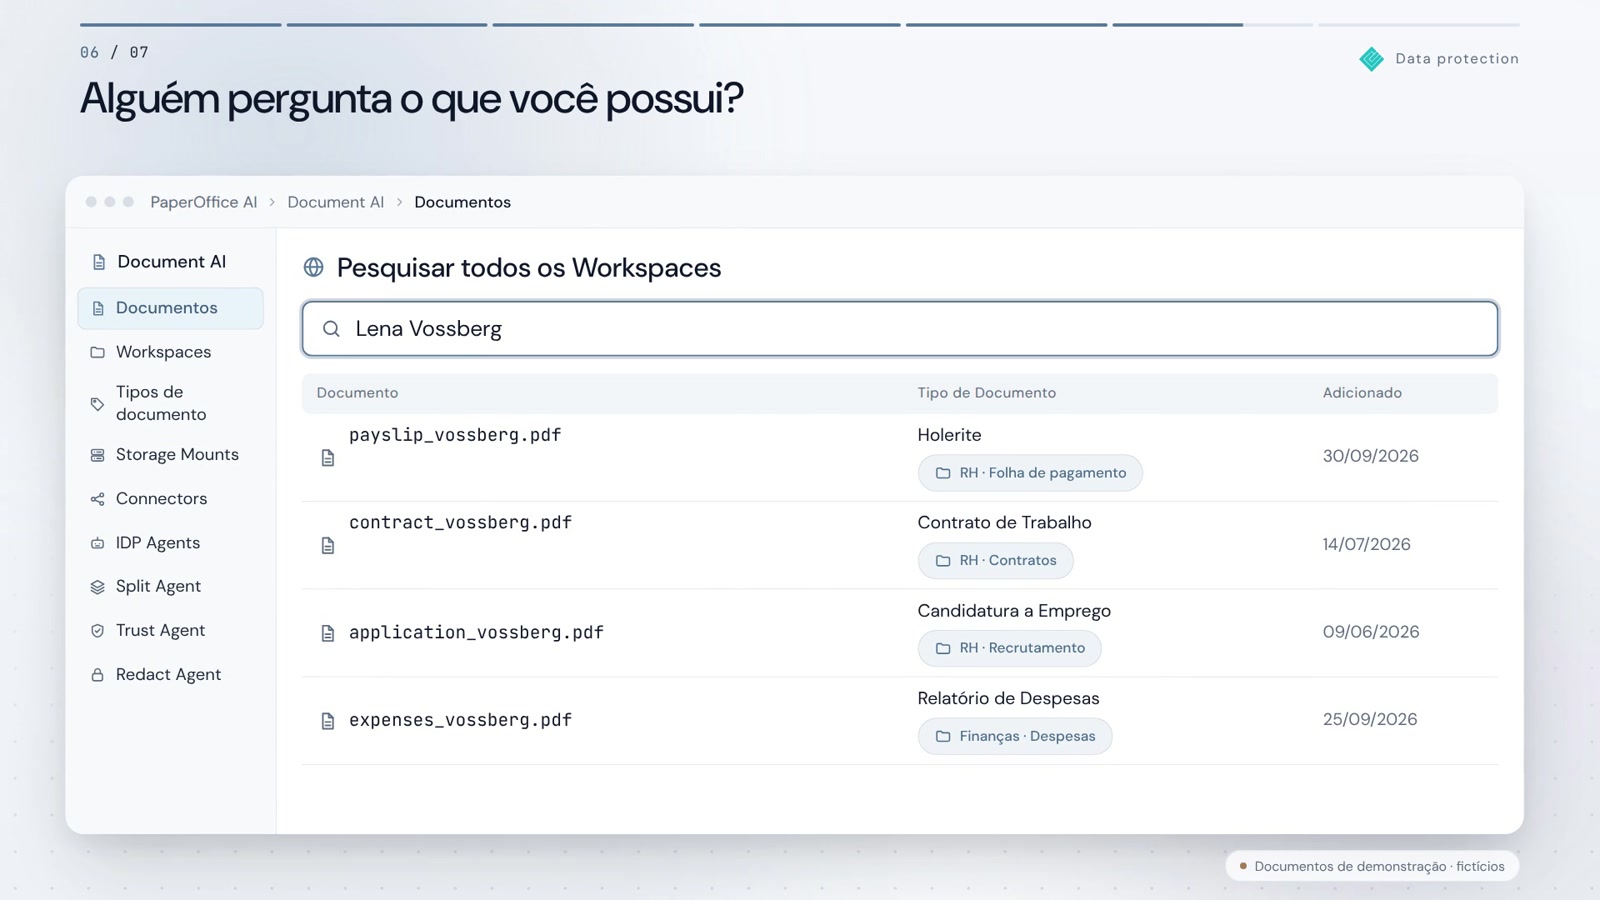Select the Holerite document type
This screenshot has width=1600, height=900.
[x=949, y=435]
